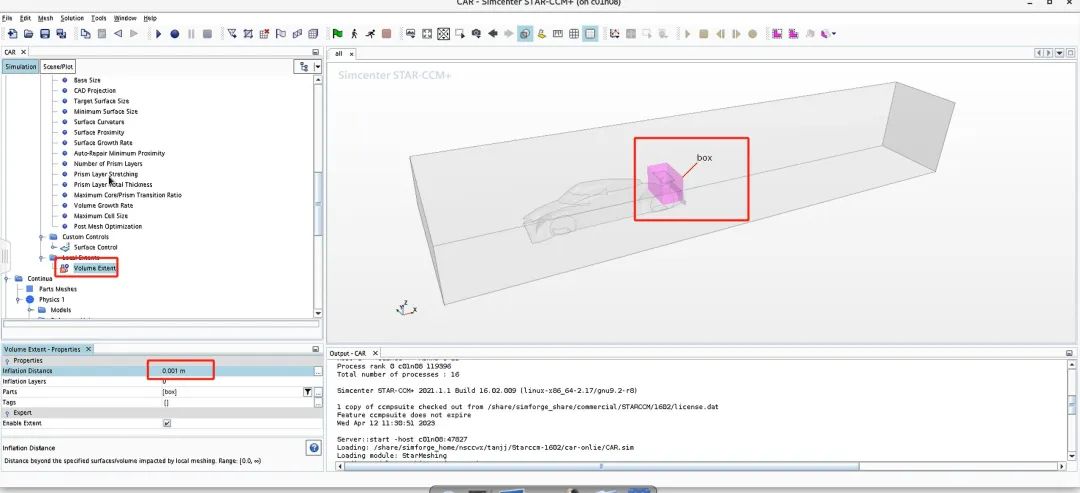The image size is (1080, 493).
Task: Open the Window menu
Action: click(x=125, y=18)
